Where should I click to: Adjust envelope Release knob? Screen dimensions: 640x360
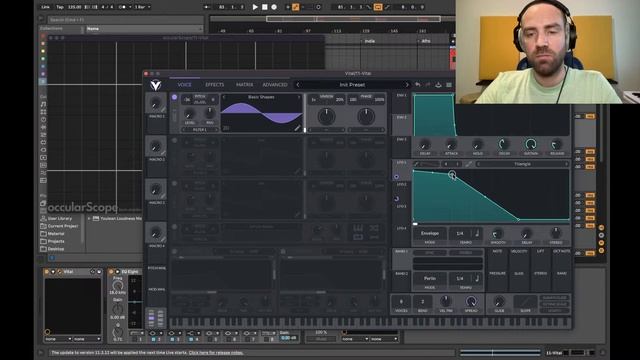(x=557, y=144)
